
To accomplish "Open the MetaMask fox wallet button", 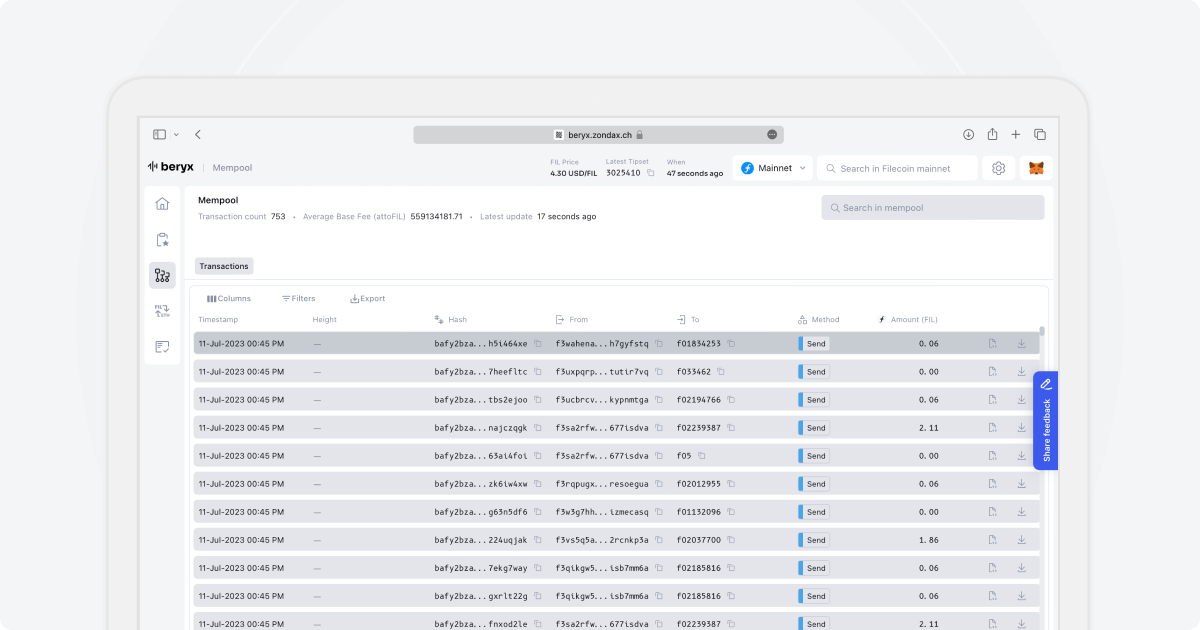I will click(x=1036, y=168).
